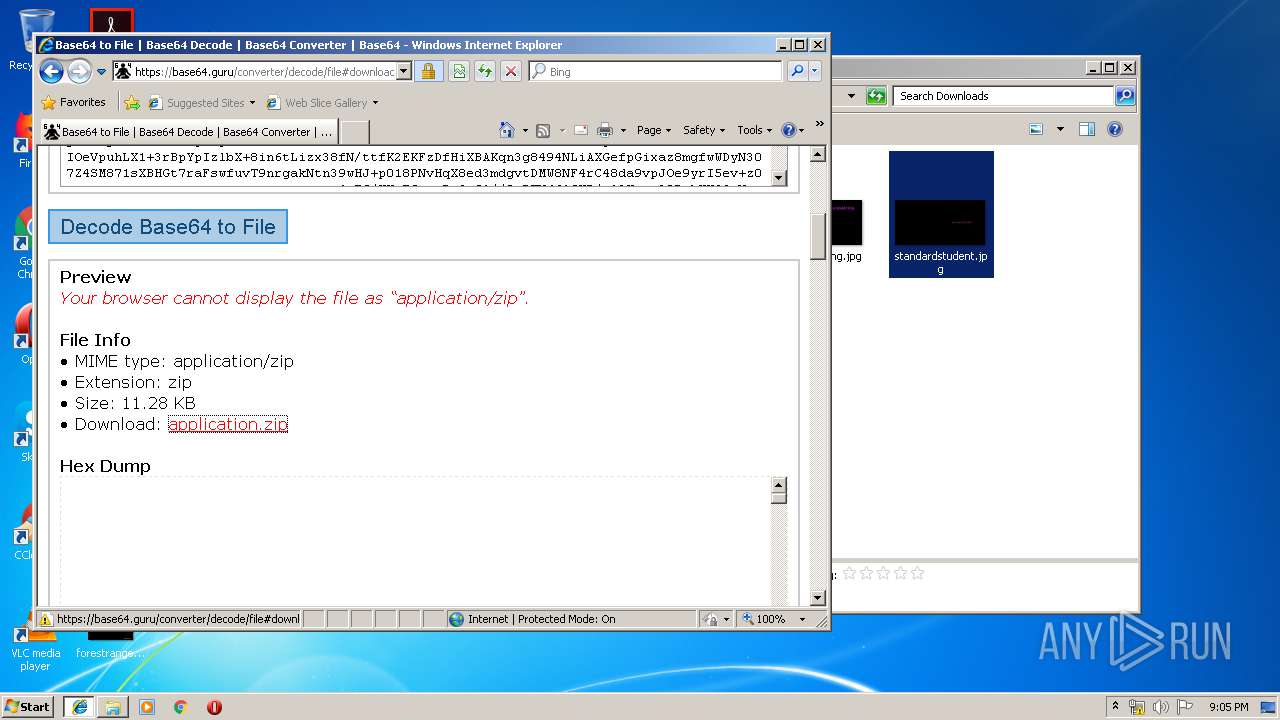Open the Tools menu
Screen dimensions: 1280x720
point(755,130)
